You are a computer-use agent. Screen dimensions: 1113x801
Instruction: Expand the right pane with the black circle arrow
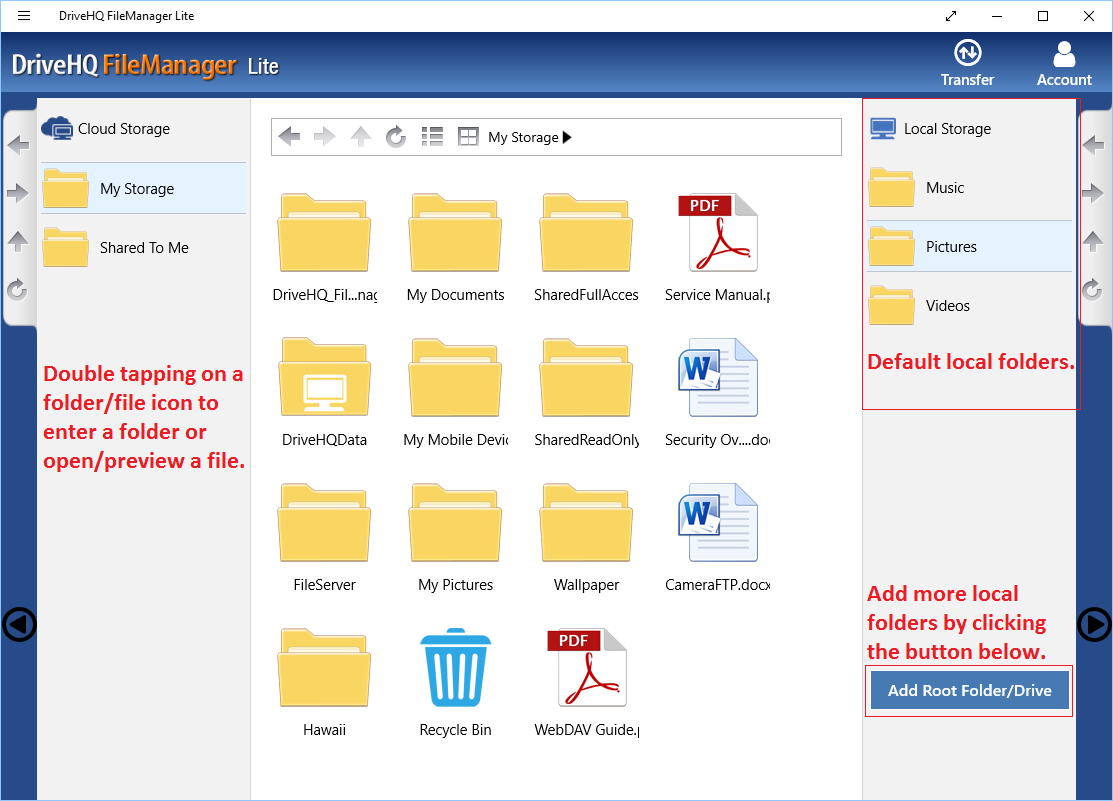pos(1093,625)
